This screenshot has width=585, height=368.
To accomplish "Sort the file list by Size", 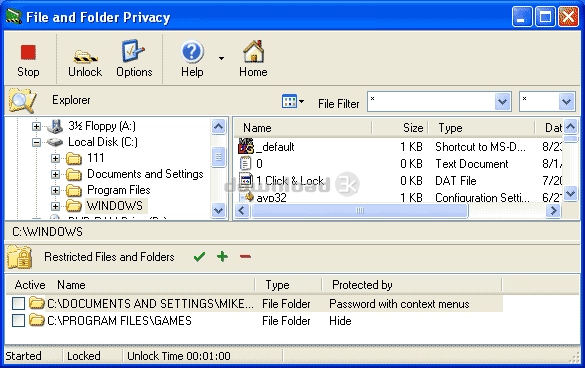I will (400, 128).
